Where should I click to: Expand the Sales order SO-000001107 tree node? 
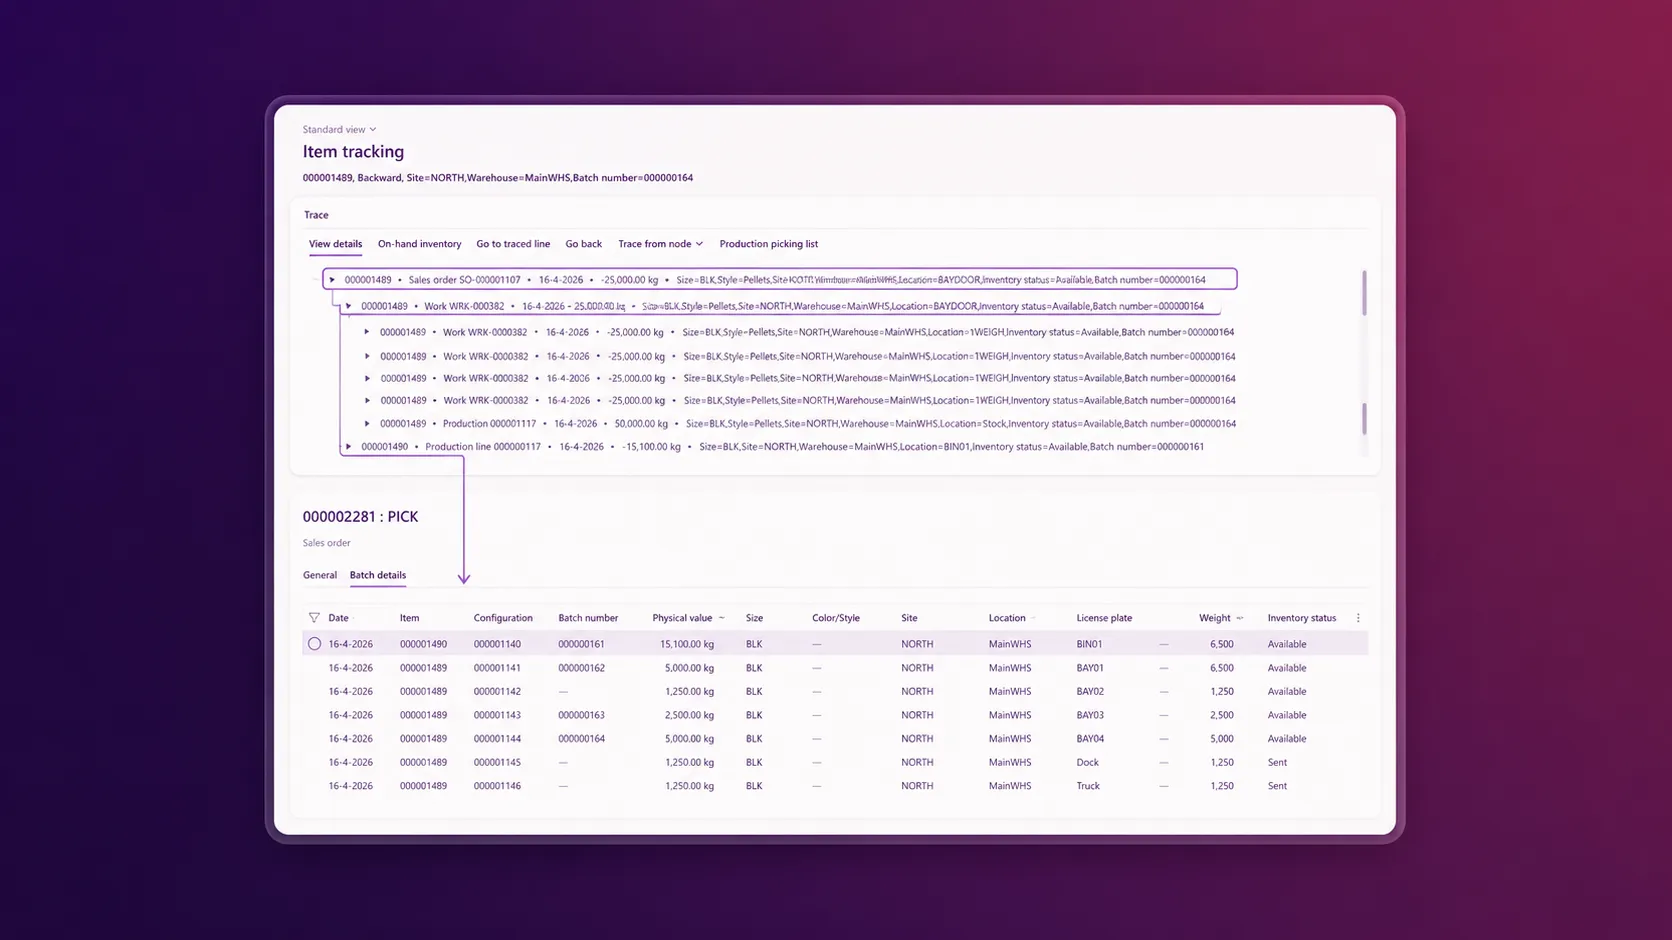[x=332, y=280]
